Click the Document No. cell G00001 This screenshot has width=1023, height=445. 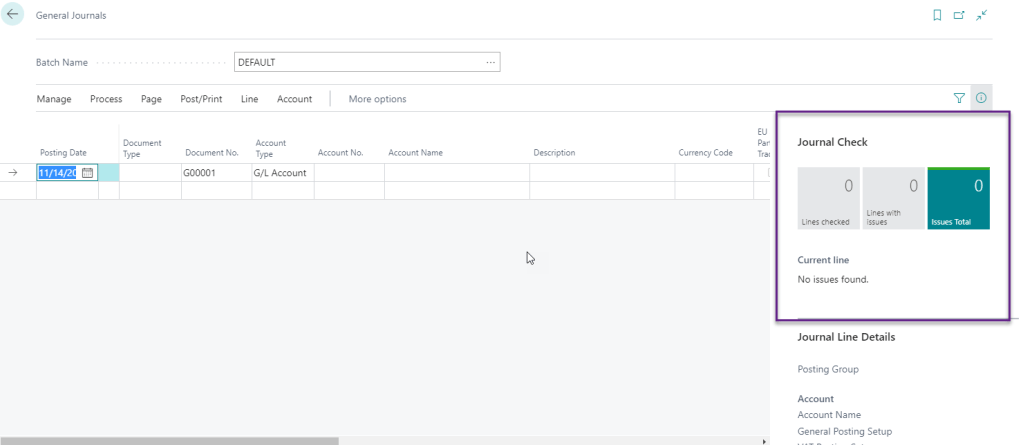point(215,173)
